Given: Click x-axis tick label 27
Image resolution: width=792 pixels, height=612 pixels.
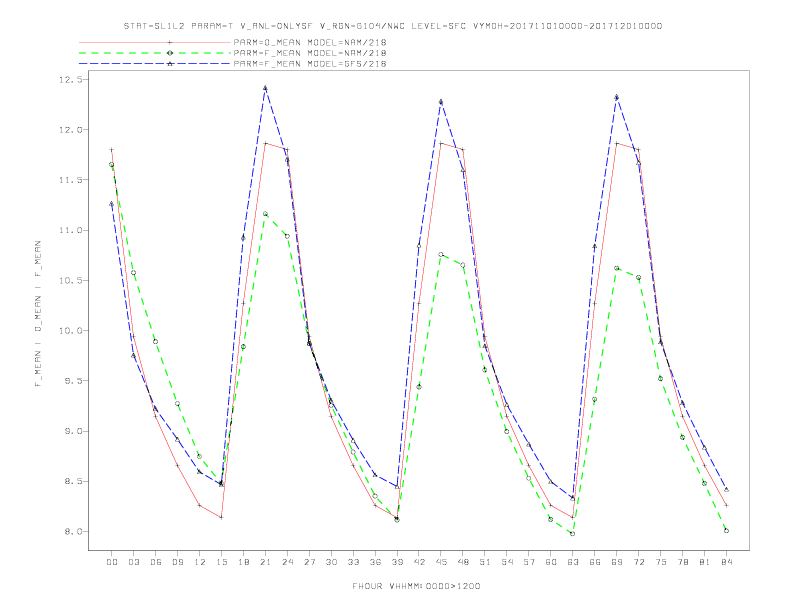Looking at the screenshot, I should 309,562.
